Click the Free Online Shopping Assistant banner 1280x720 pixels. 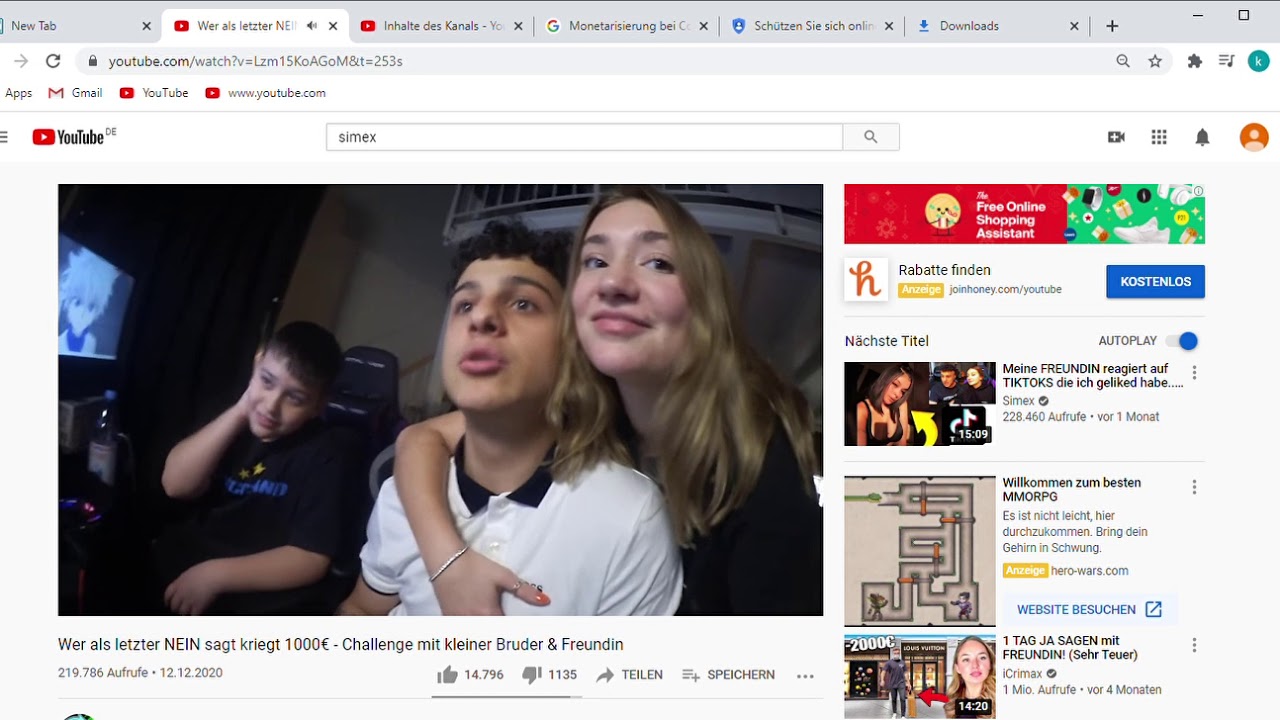[1024, 214]
